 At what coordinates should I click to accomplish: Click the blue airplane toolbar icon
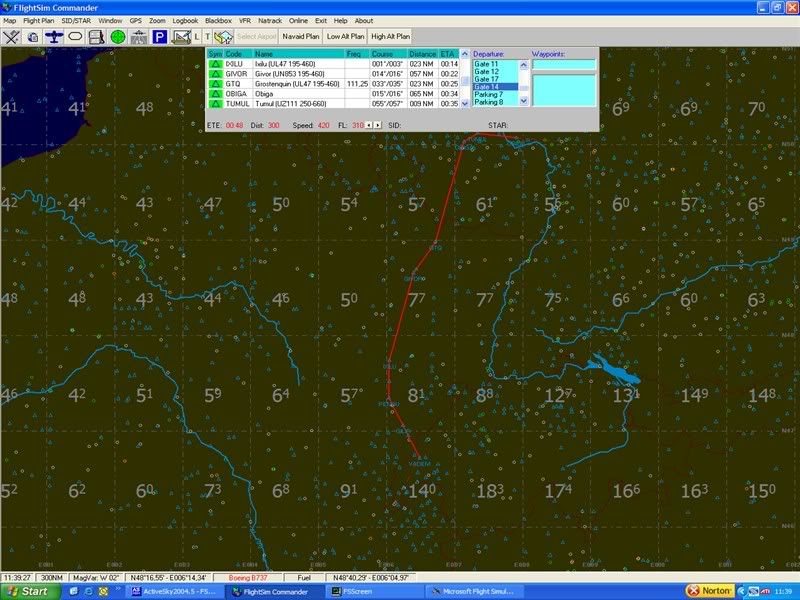tap(54, 37)
